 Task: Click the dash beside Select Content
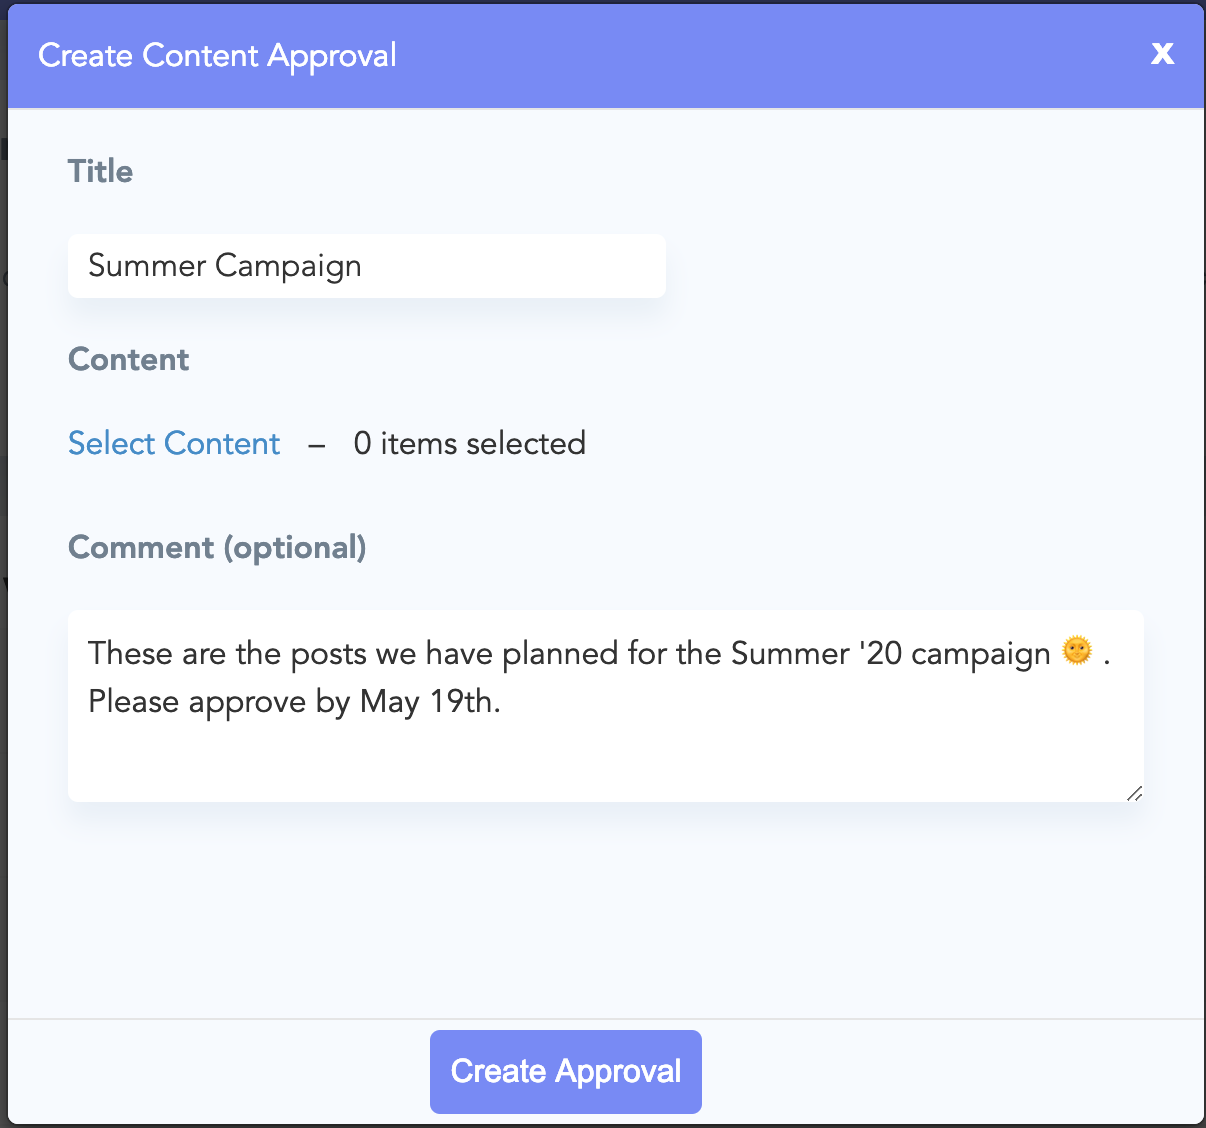tap(317, 445)
